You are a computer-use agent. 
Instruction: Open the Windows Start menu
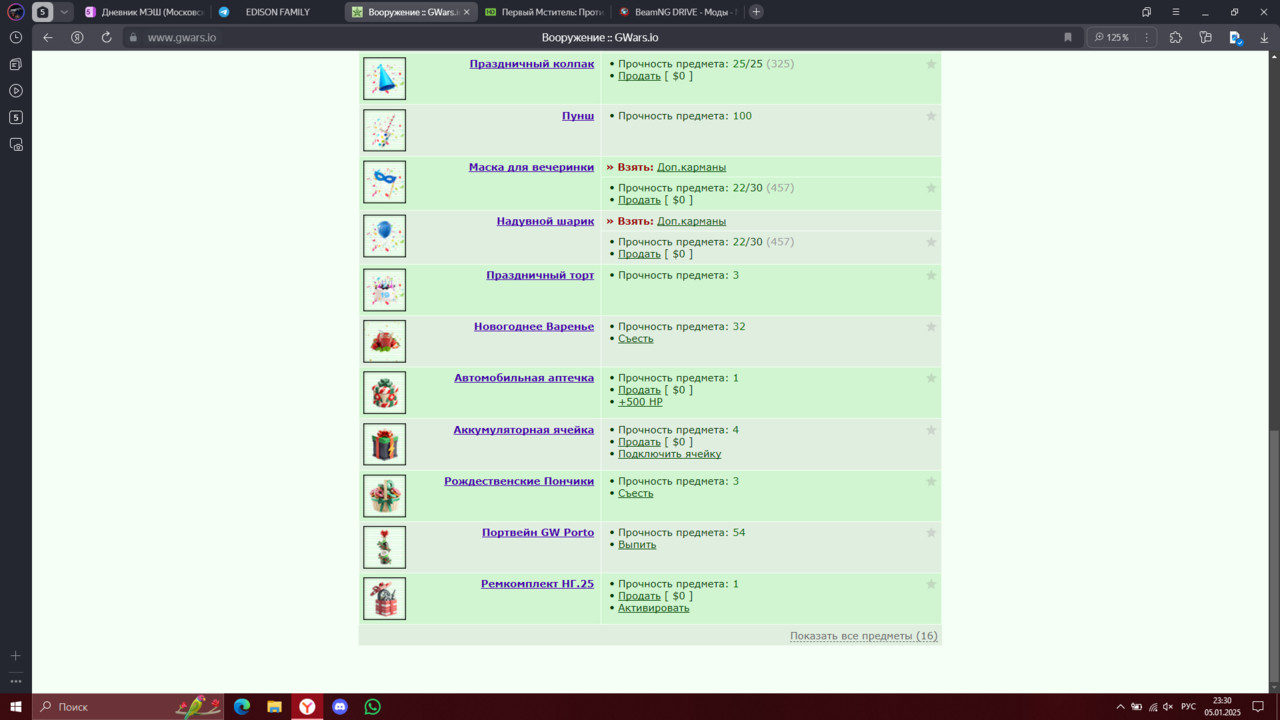pos(16,707)
